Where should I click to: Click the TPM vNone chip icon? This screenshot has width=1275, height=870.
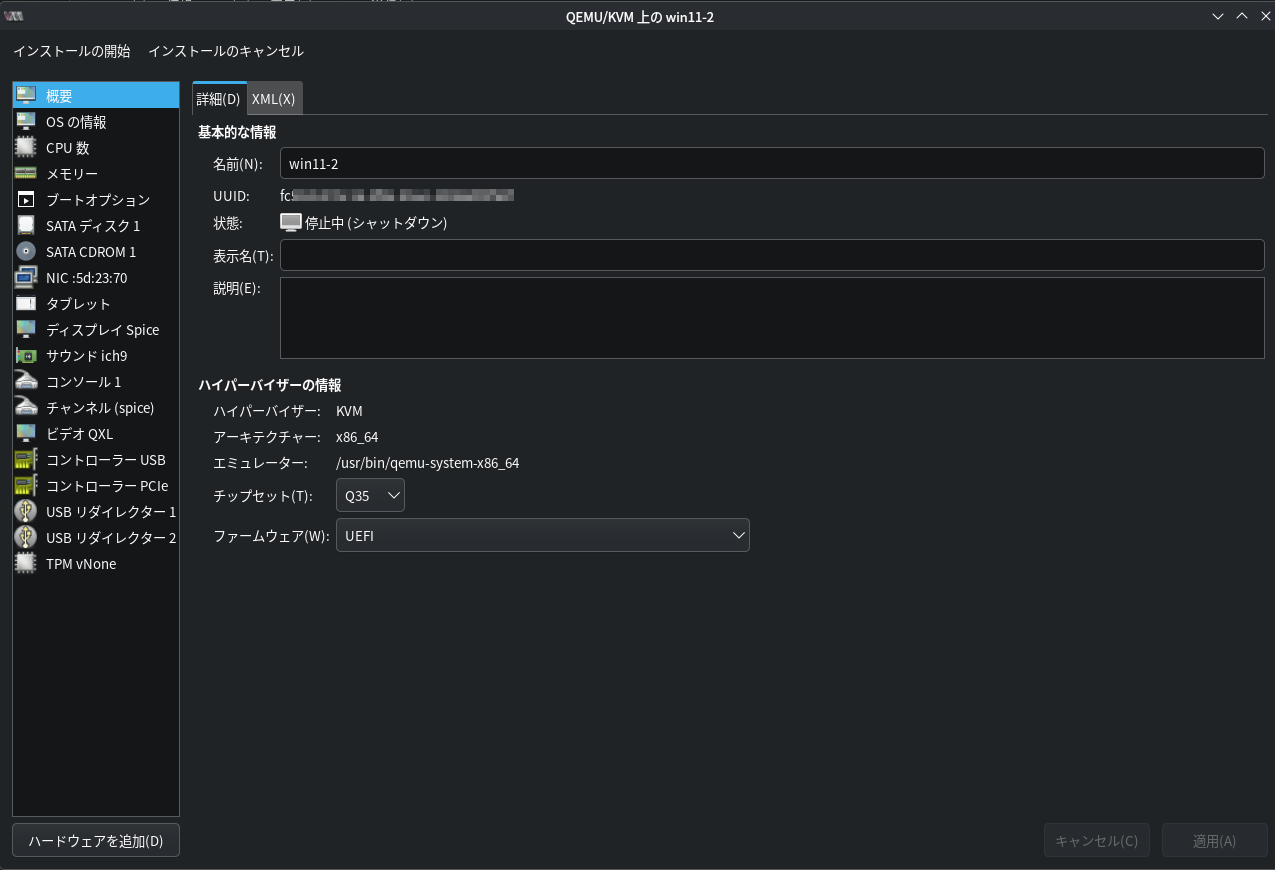pos(26,564)
